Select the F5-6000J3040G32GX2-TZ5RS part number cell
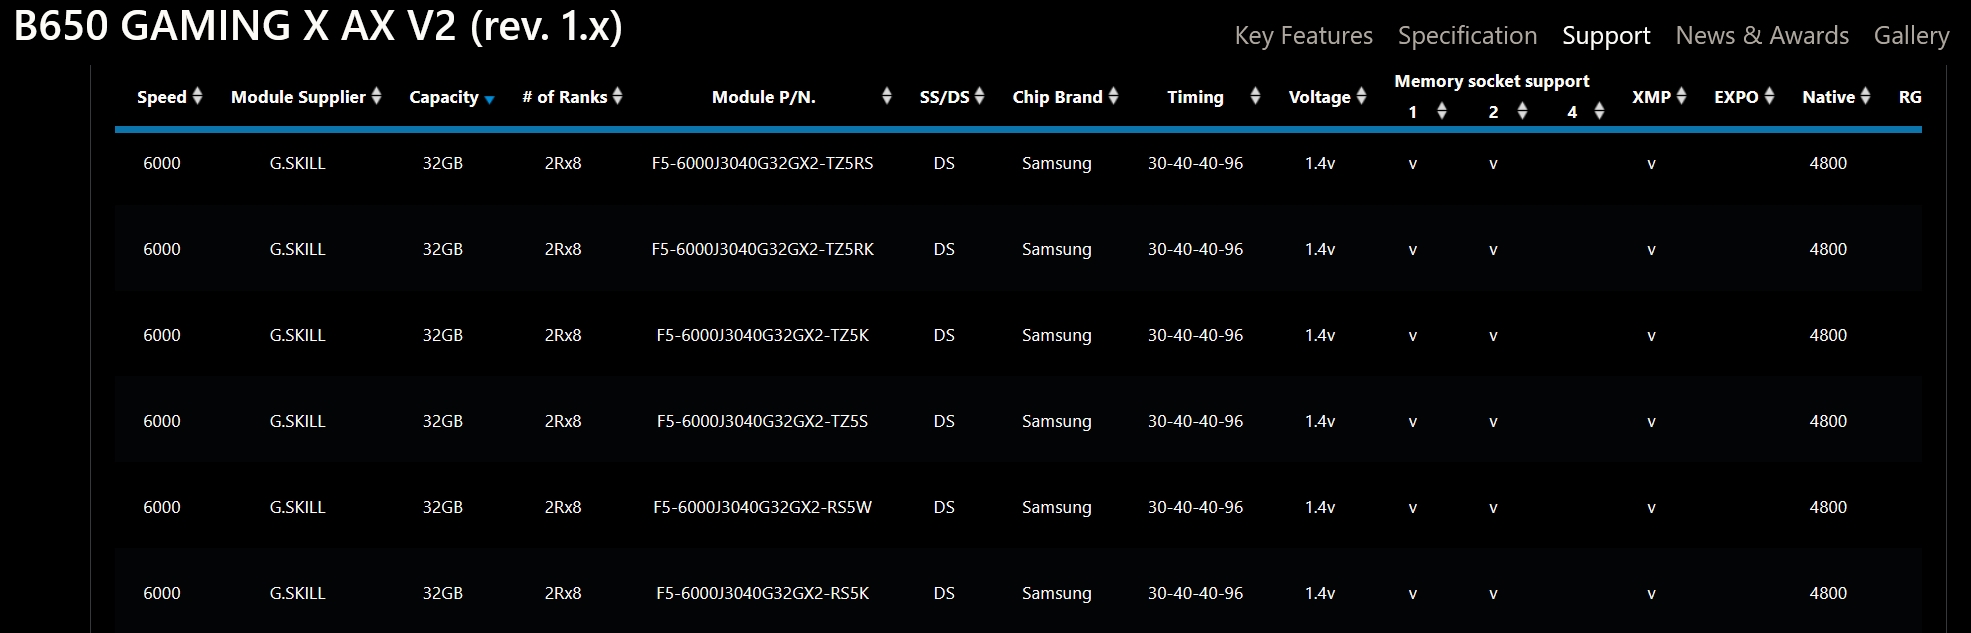This screenshot has width=1971, height=633. (x=762, y=163)
